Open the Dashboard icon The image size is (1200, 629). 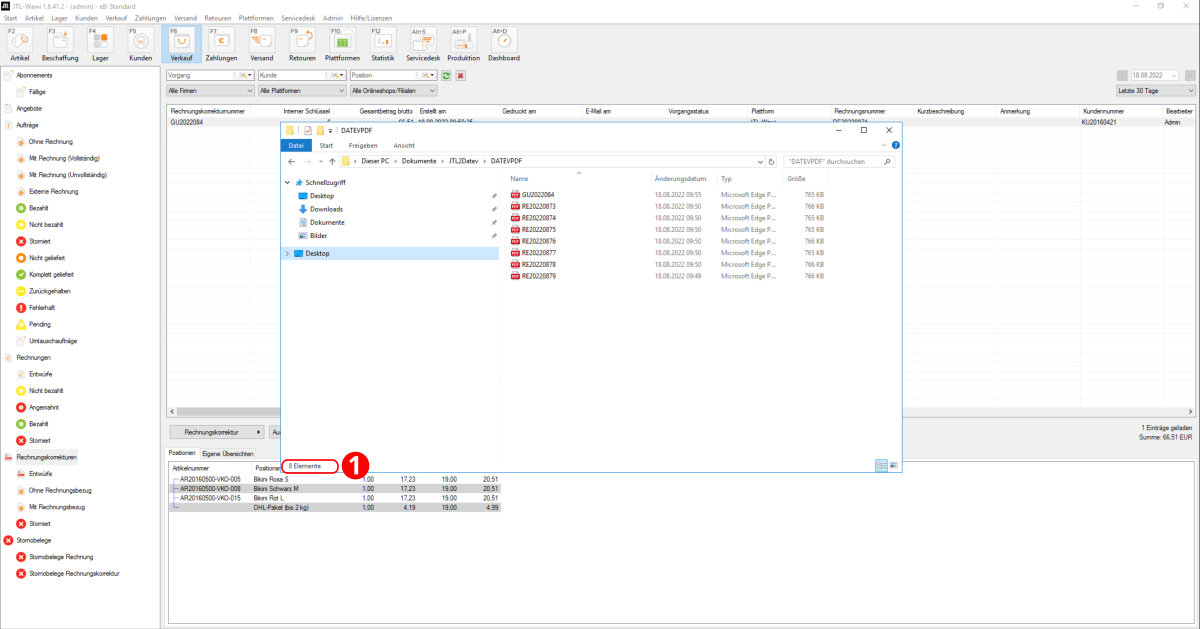[x=504, y=45]
